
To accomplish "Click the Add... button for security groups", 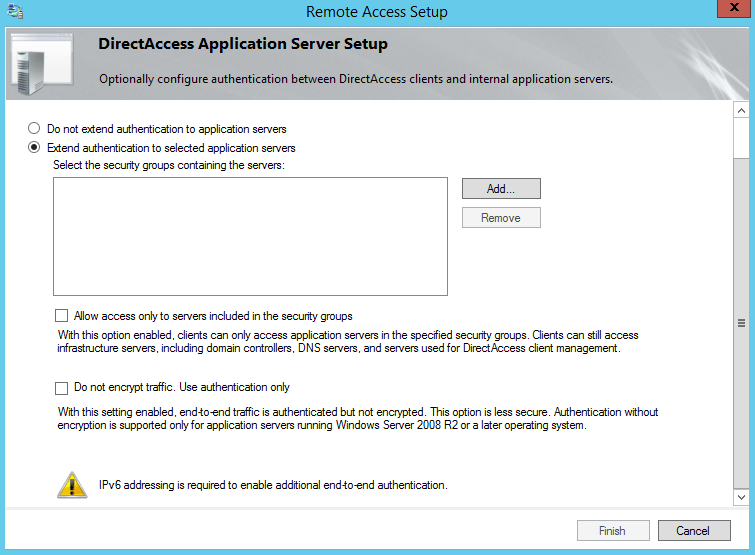I will pyautogui.click(x=501, y=189).
